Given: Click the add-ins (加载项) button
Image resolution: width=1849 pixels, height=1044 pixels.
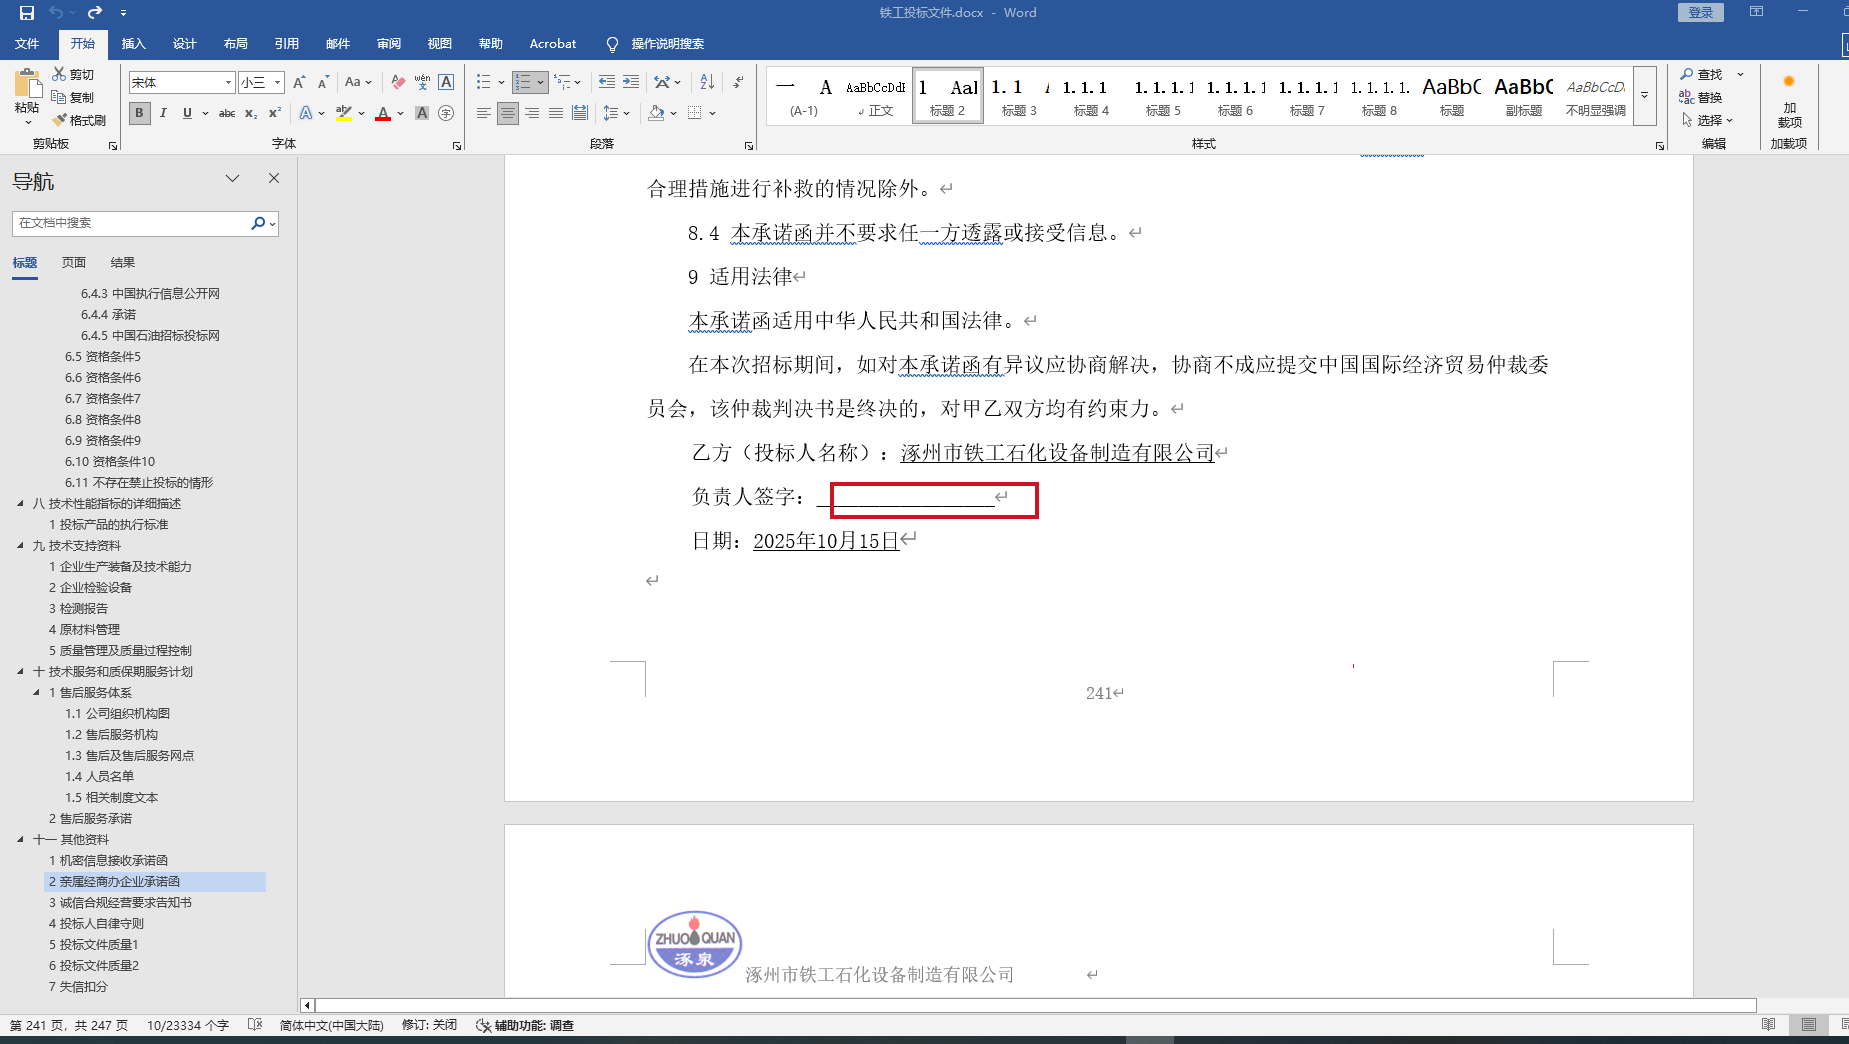Looking at the screenshot, I should coord(1789,100).
